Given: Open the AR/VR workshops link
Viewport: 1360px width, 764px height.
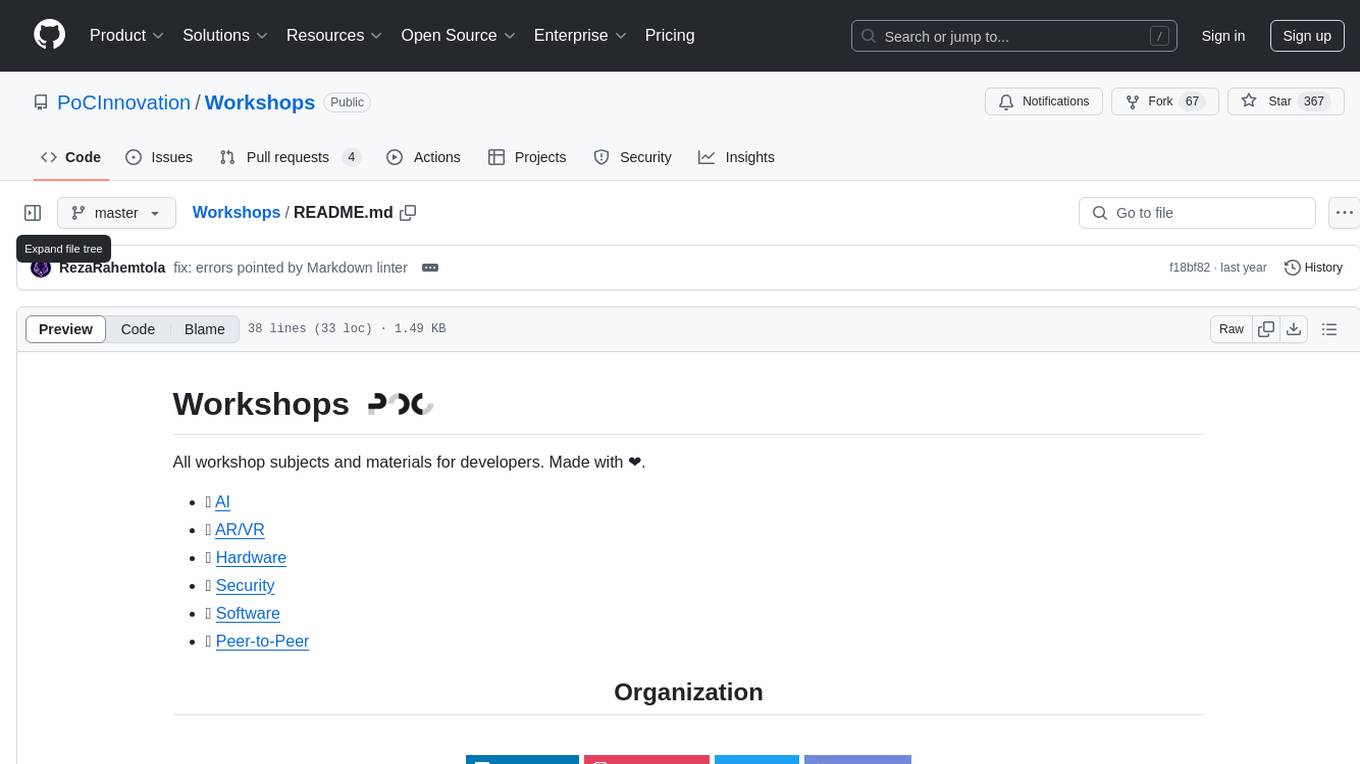Looking at the screenshot, I should [240, 530].
